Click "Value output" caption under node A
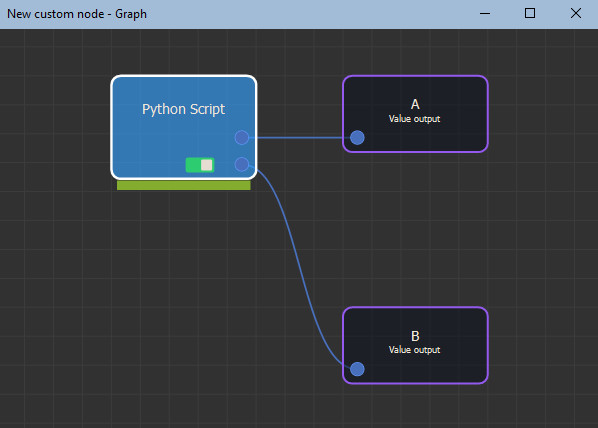This screenshot has height=428, width=598. click(x=414, y=119)
